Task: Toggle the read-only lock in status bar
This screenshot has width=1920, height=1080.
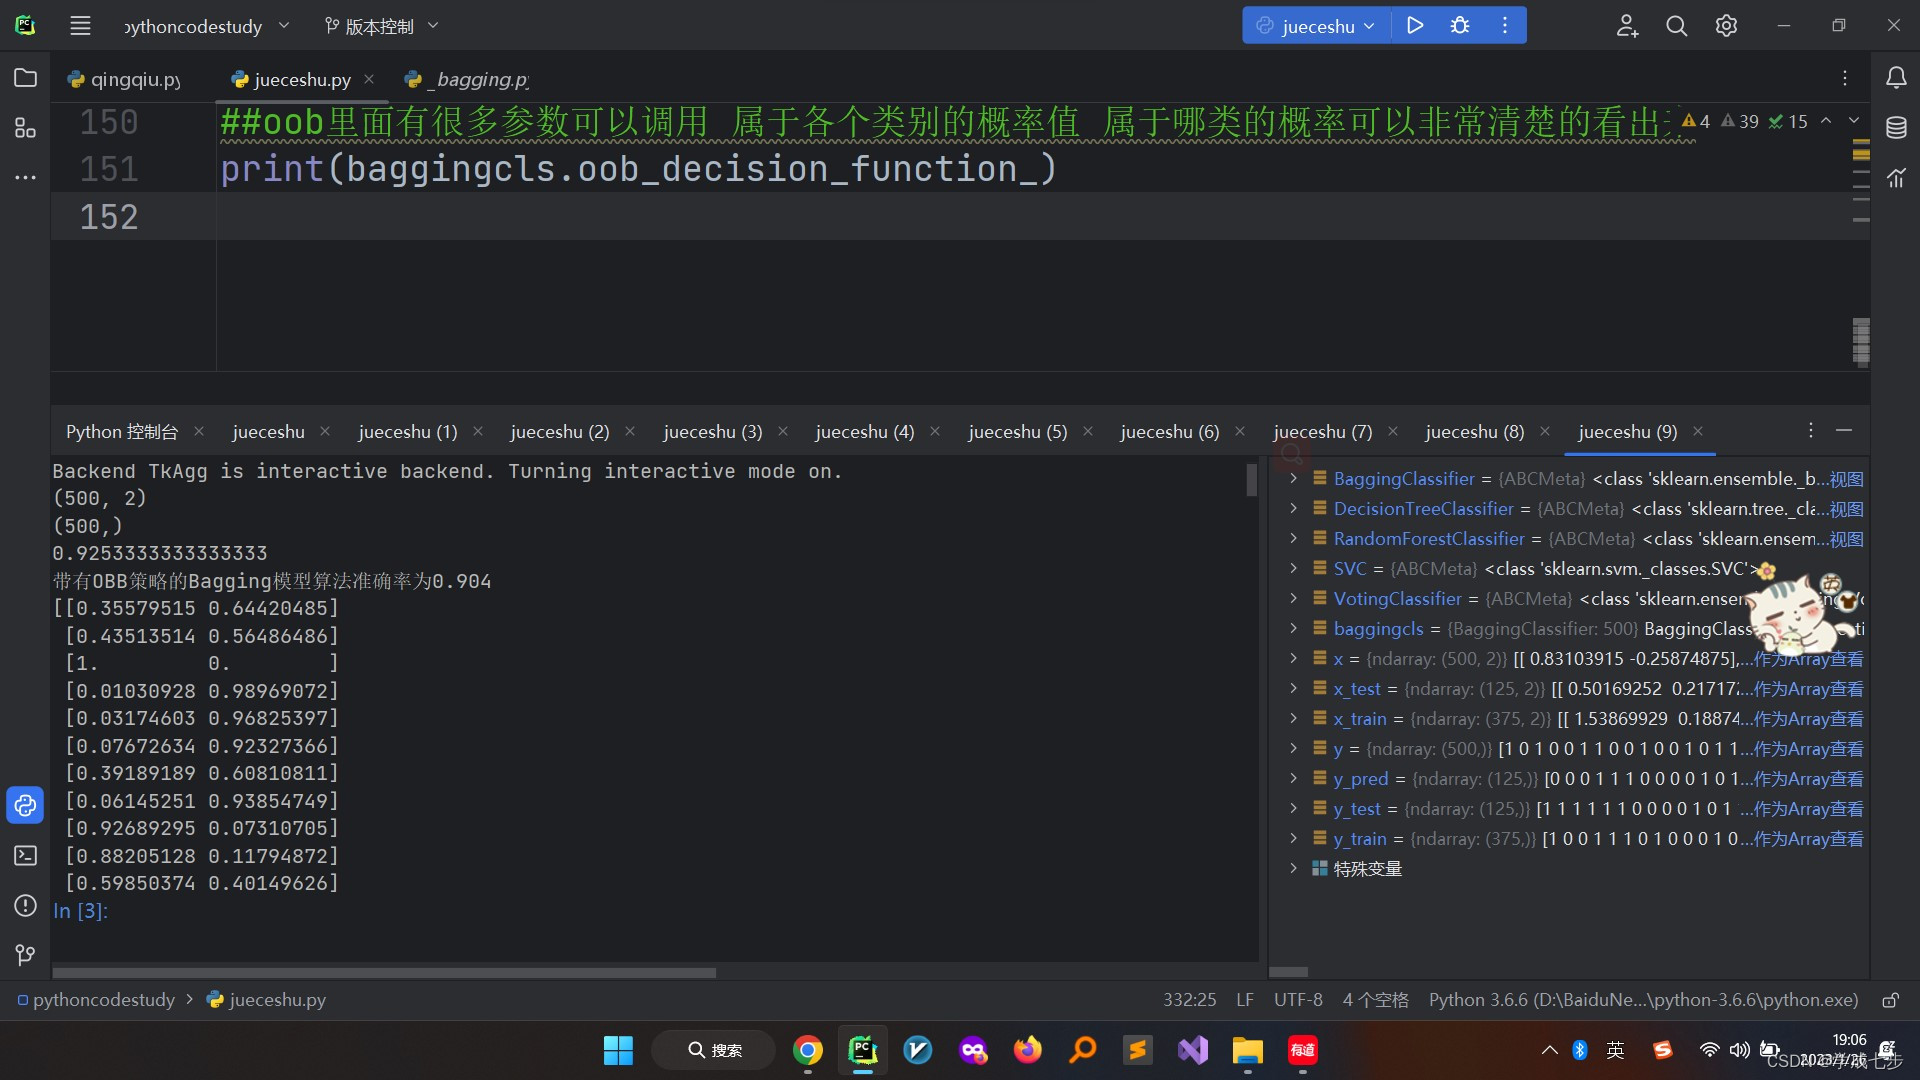Action: [x=1890, y=1000]
